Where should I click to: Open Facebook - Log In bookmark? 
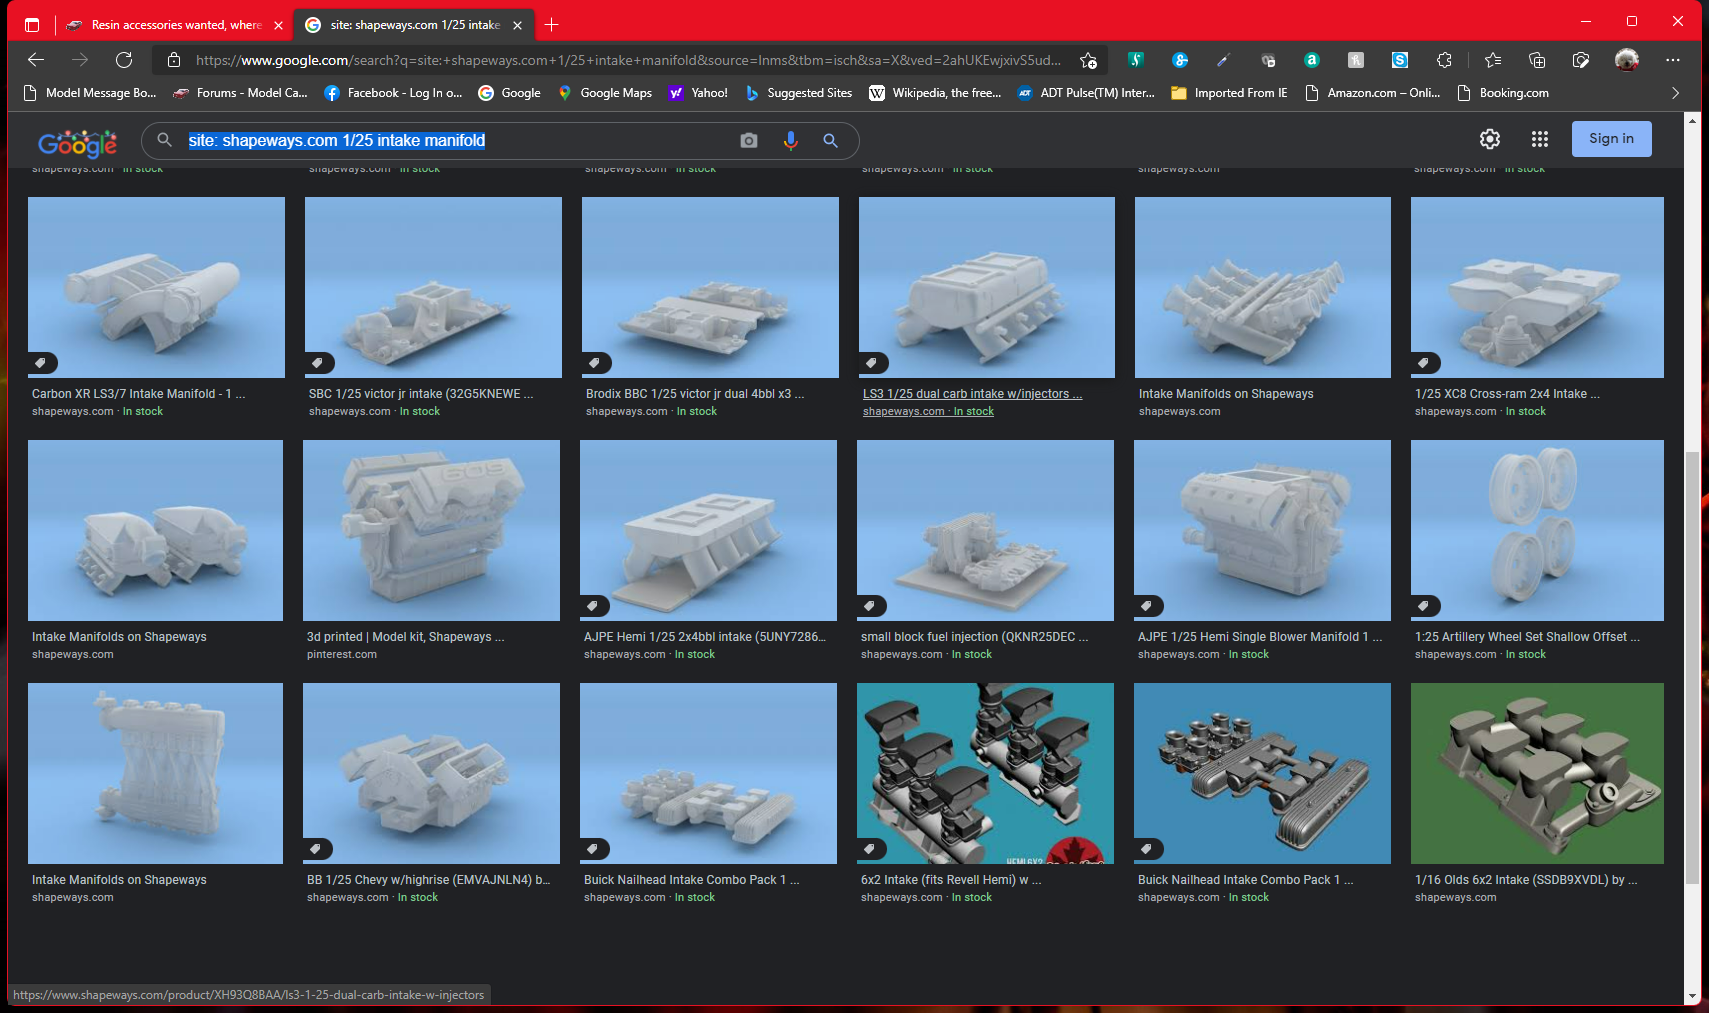coord(393,93)
